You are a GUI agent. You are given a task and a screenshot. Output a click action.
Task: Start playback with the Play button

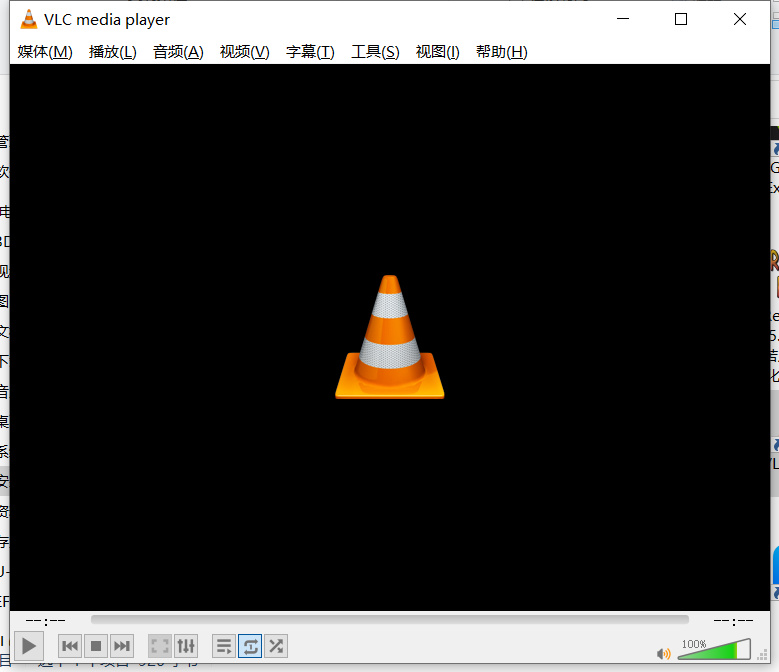tap(29, 646)
